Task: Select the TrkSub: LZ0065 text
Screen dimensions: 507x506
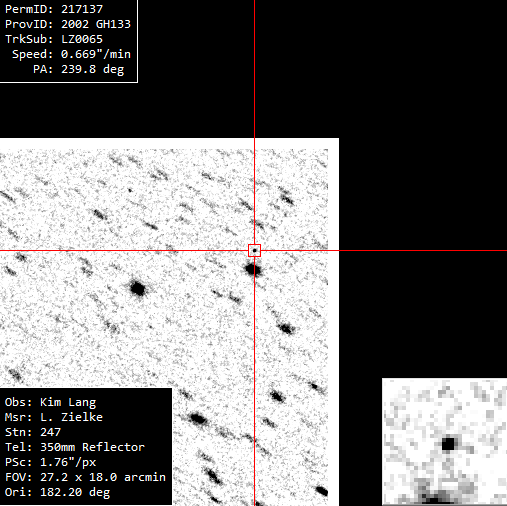Action: [x=54, y=39]
